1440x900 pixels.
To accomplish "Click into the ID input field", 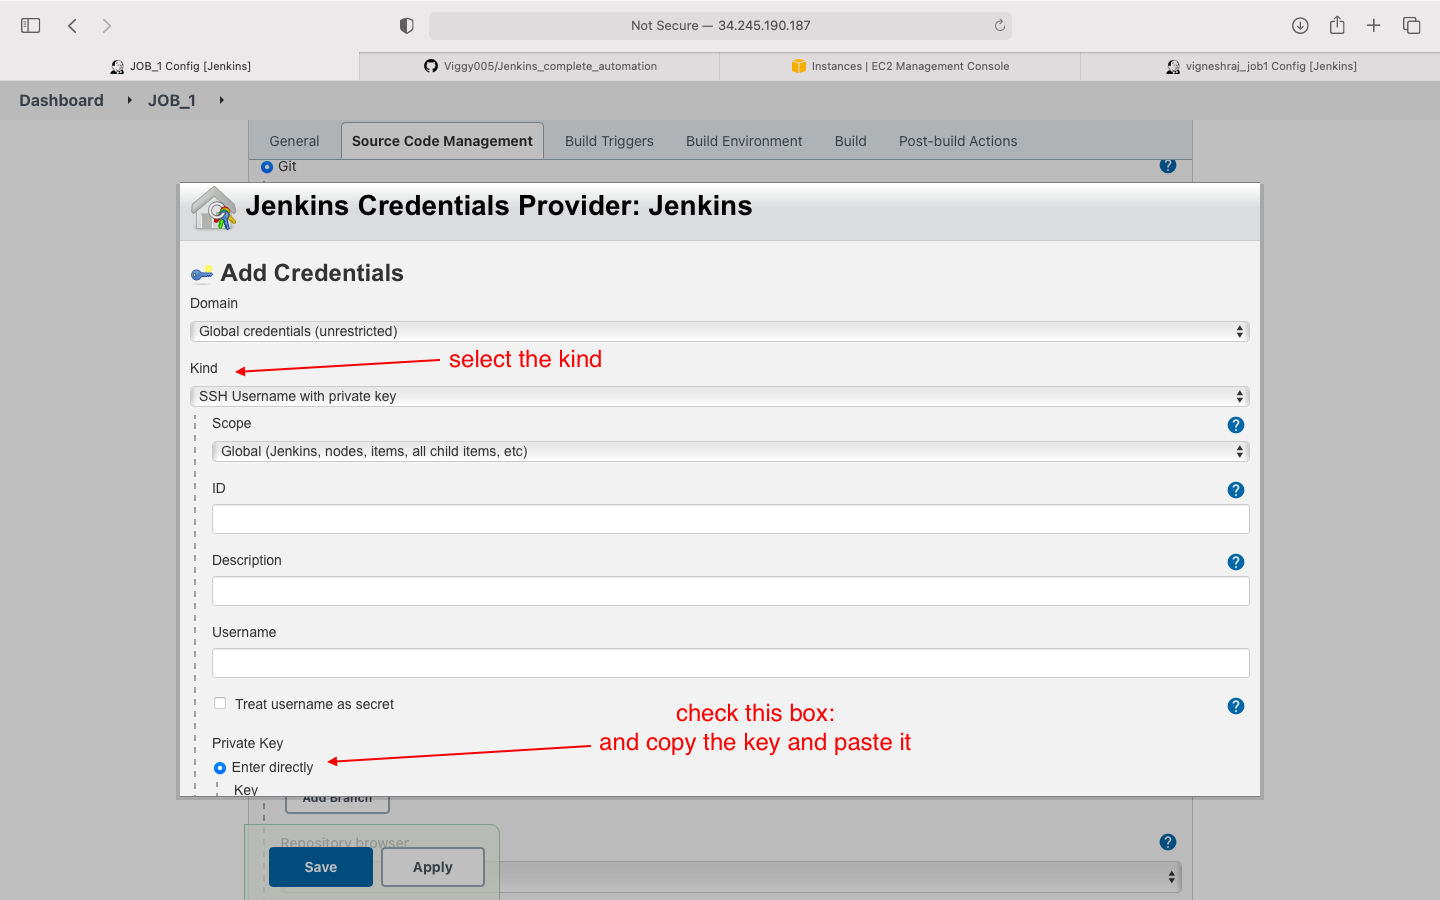I will click(731, 519).
